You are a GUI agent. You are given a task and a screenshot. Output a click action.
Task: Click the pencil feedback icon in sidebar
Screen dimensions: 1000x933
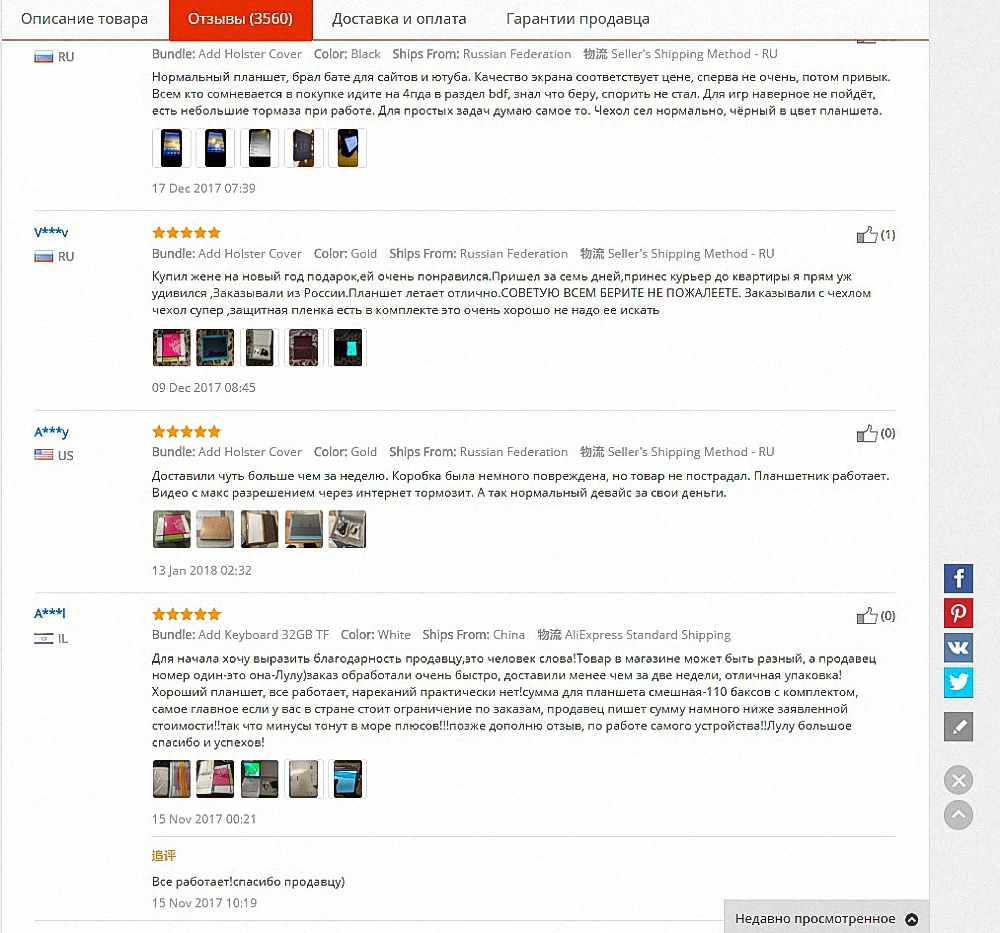click(958, 726)
